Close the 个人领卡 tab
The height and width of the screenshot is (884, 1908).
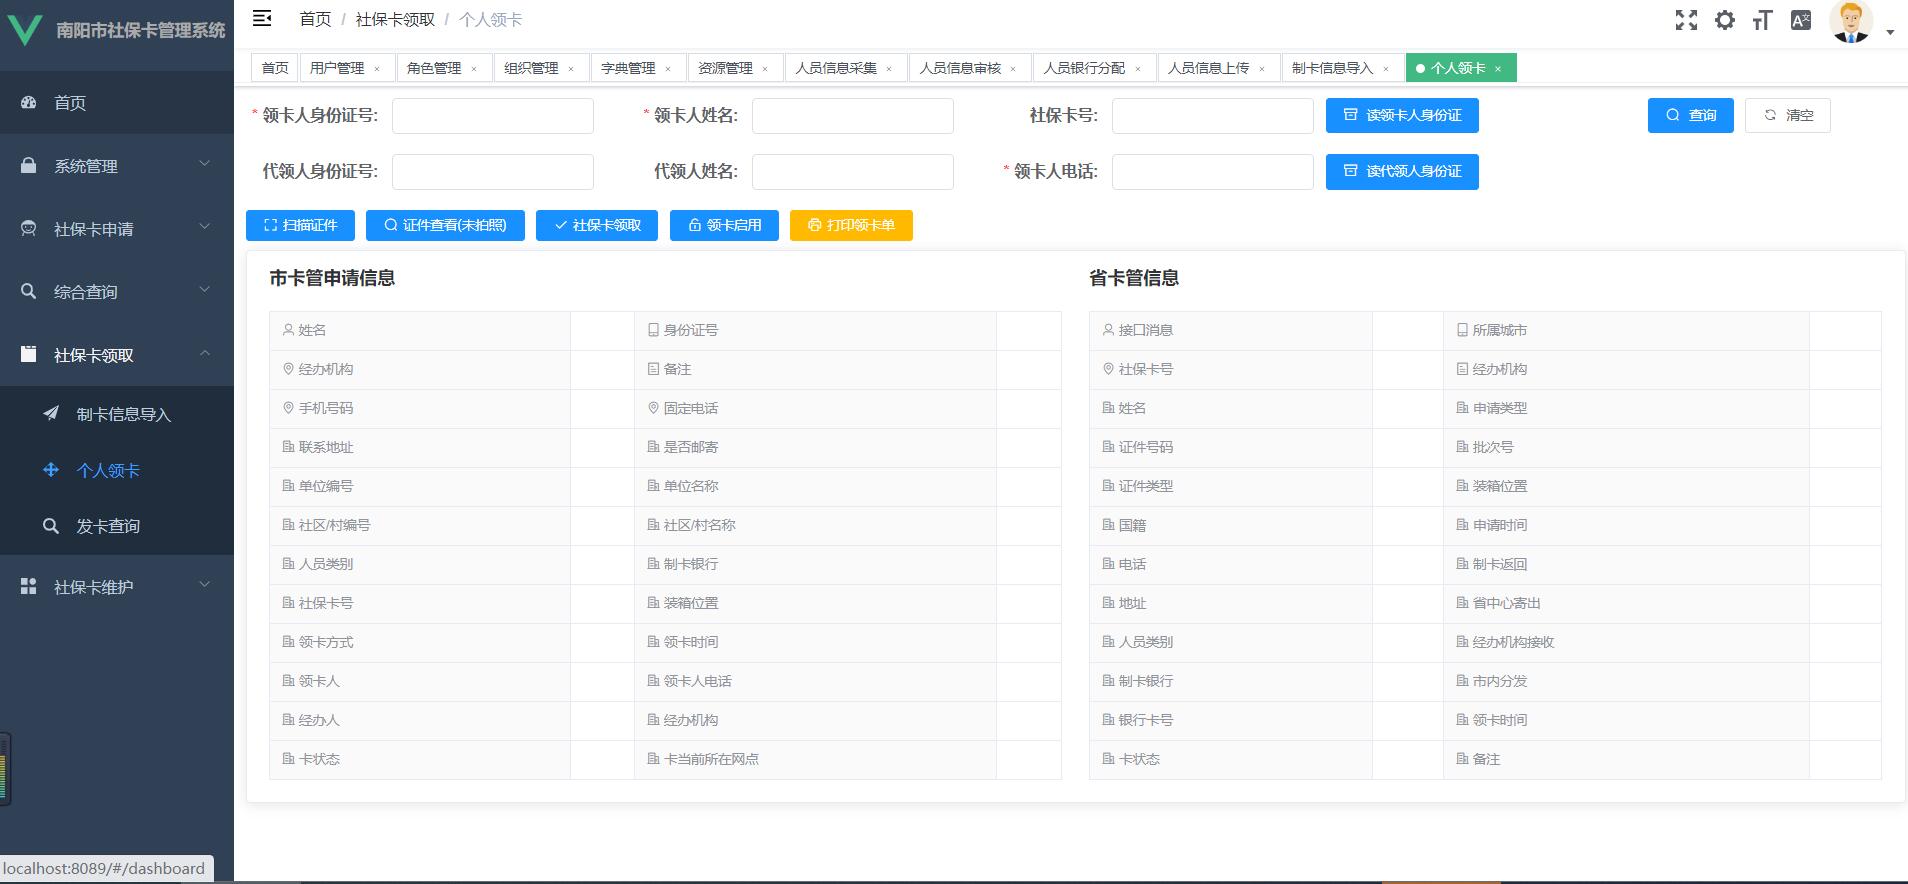pos(1498,69)
